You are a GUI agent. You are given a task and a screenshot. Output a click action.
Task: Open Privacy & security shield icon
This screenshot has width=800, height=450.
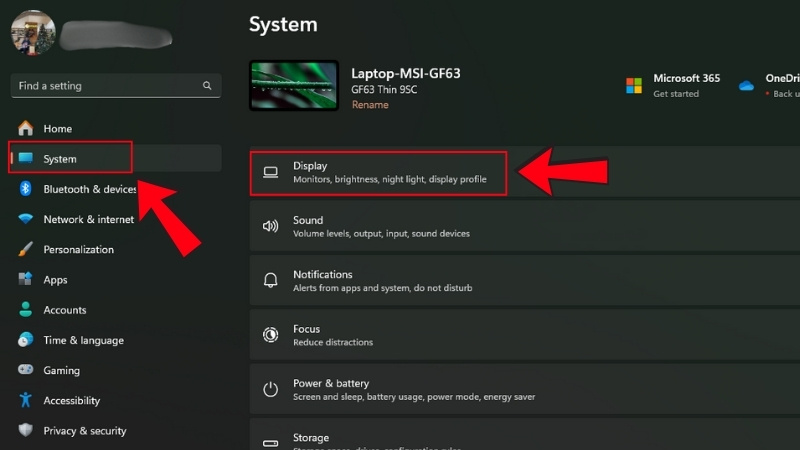25,431
